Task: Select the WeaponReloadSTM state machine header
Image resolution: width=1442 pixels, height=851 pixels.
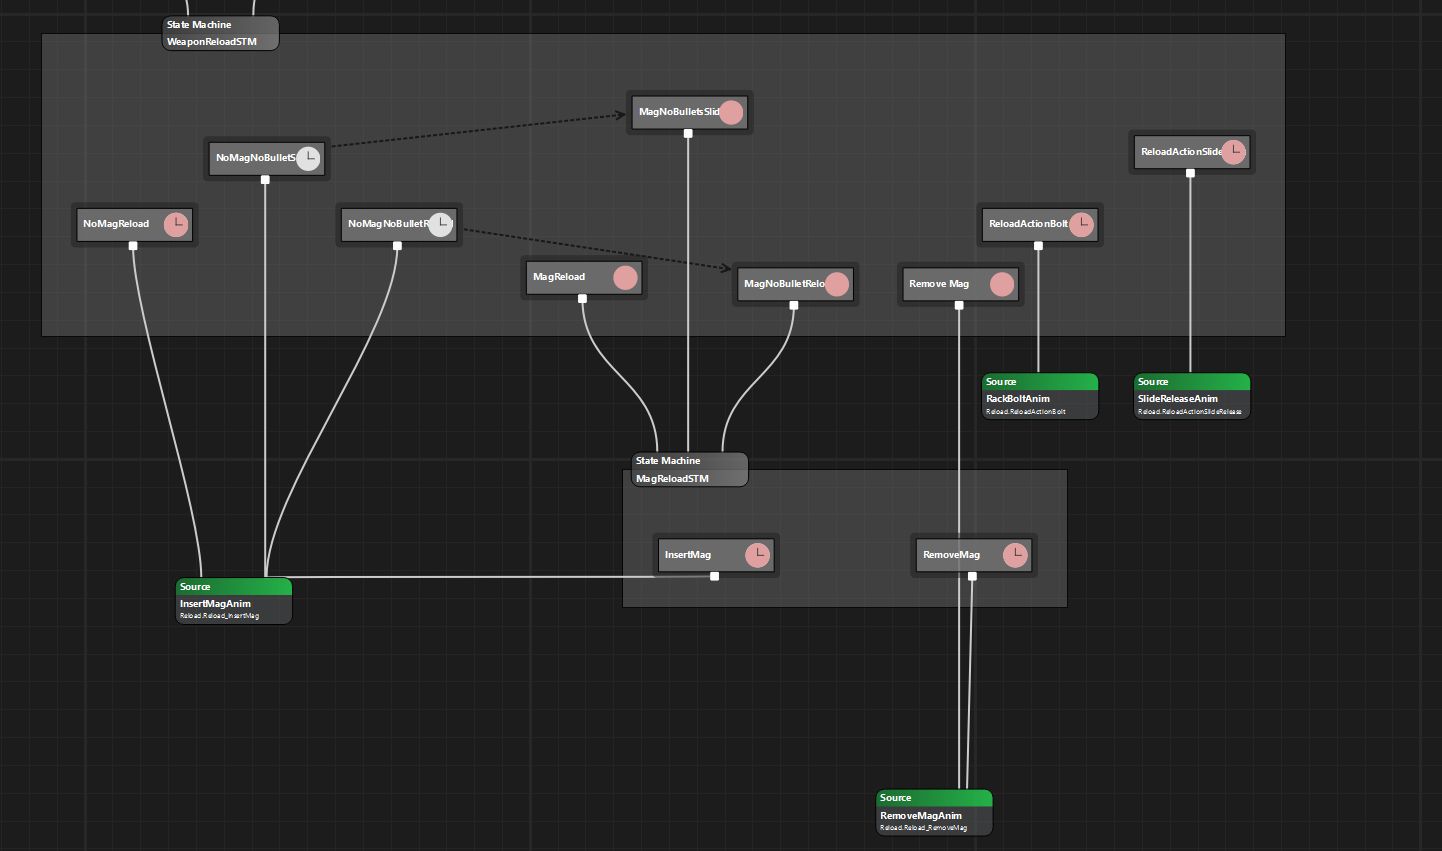Action: (x=220, y=33)
